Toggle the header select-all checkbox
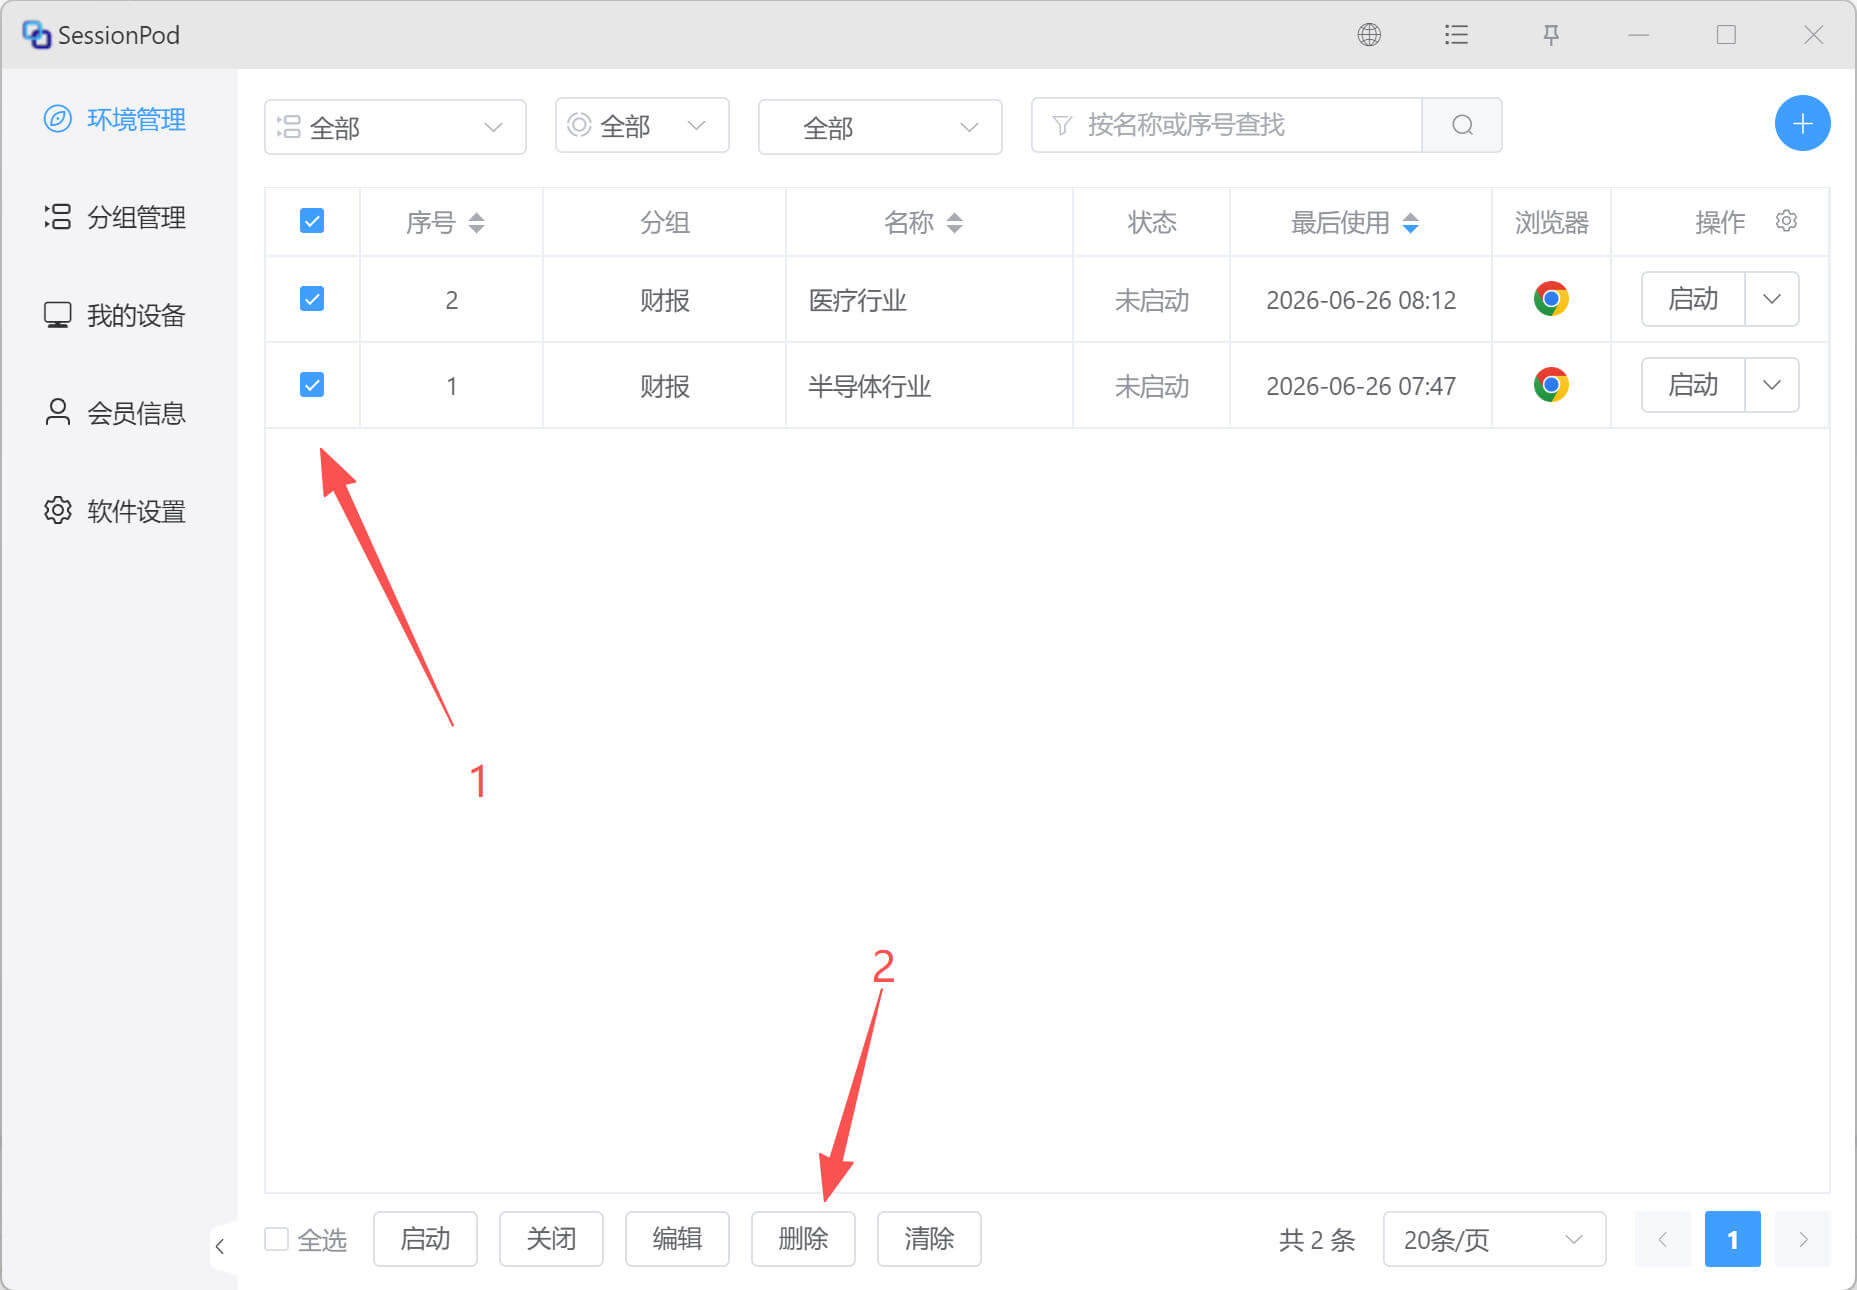1857x1290 pixels. [312, 221]
